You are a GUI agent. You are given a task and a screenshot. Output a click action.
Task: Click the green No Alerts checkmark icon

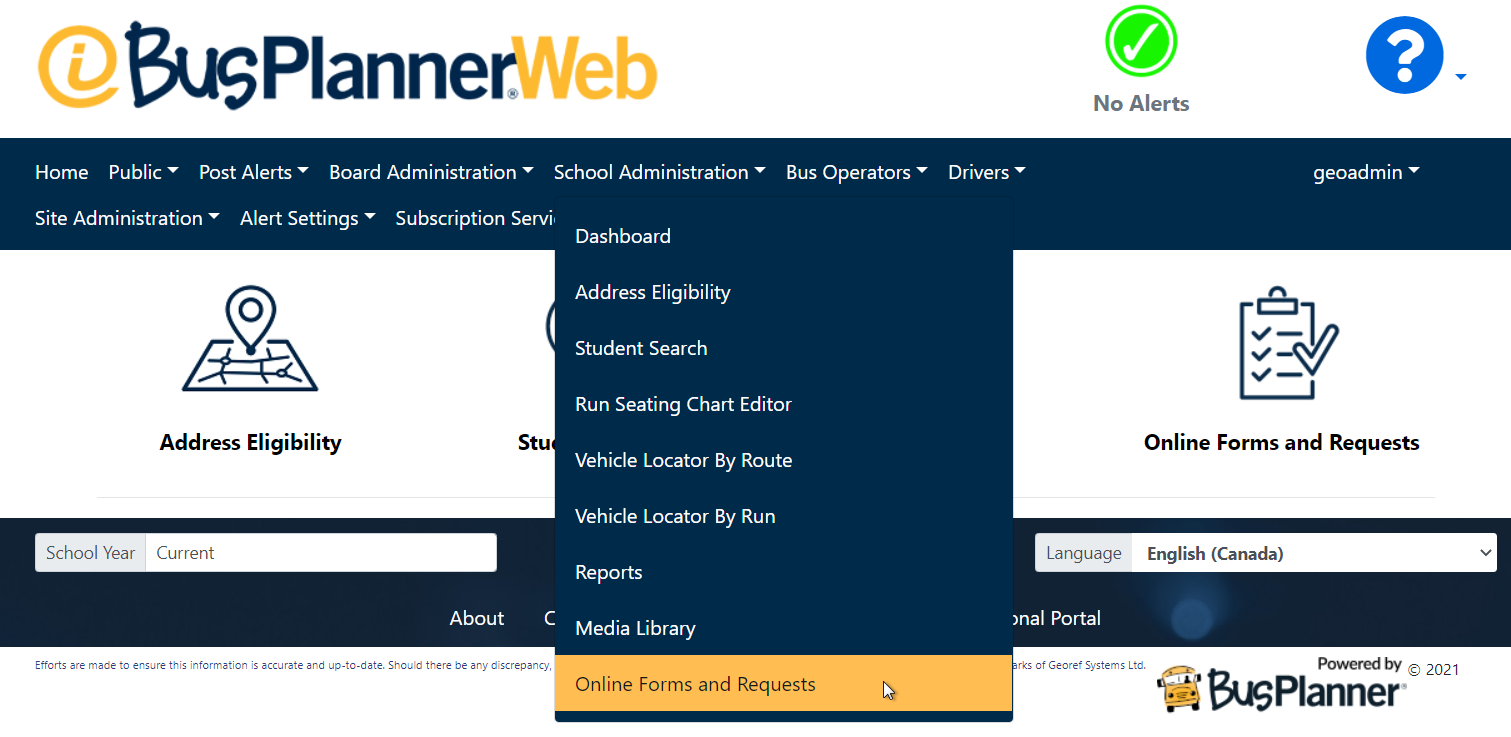(1141, 42)
